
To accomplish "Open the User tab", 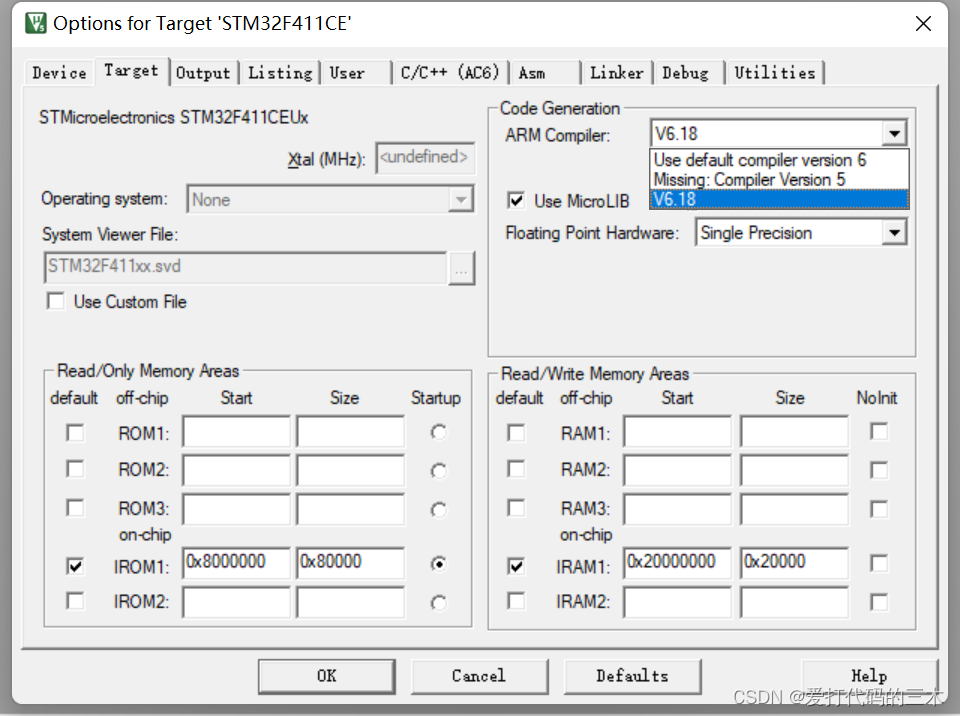I will (357, 73).
